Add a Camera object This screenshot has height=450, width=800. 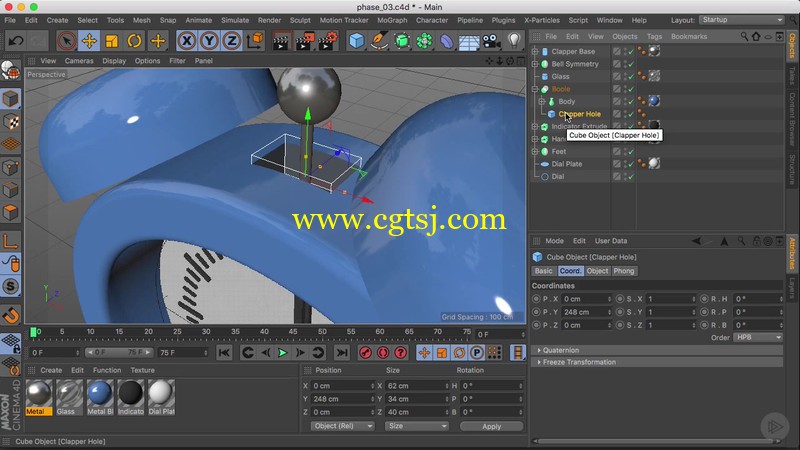pos(491,41)
